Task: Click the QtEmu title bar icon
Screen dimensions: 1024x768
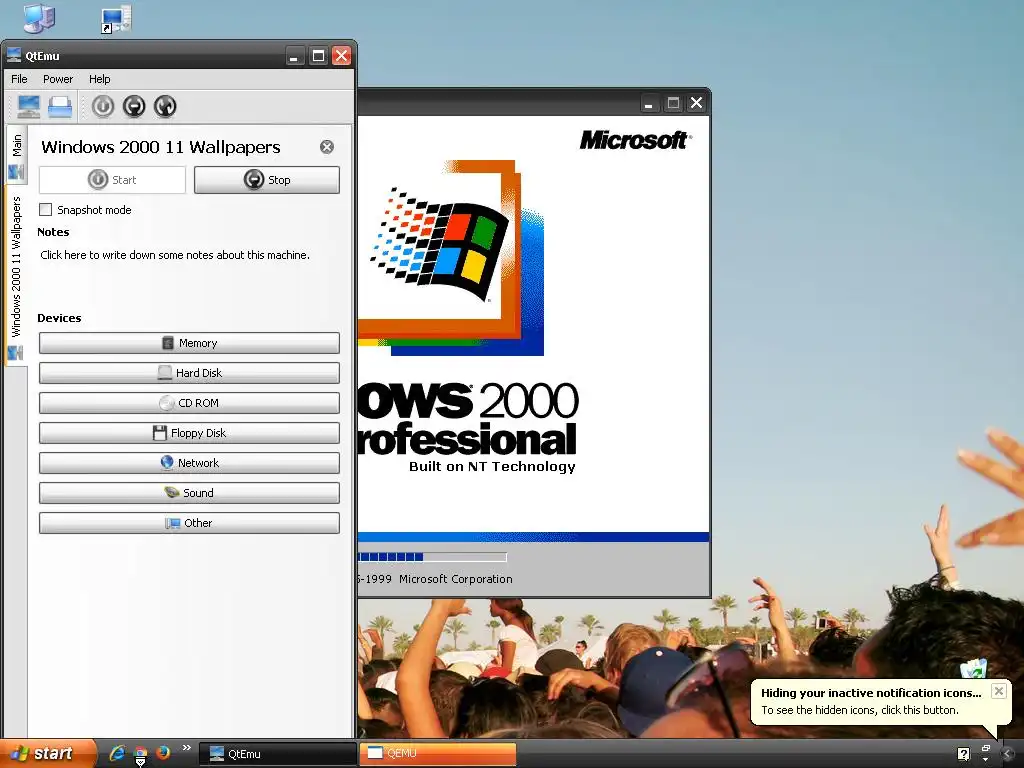Action: [x=14, y=56]
